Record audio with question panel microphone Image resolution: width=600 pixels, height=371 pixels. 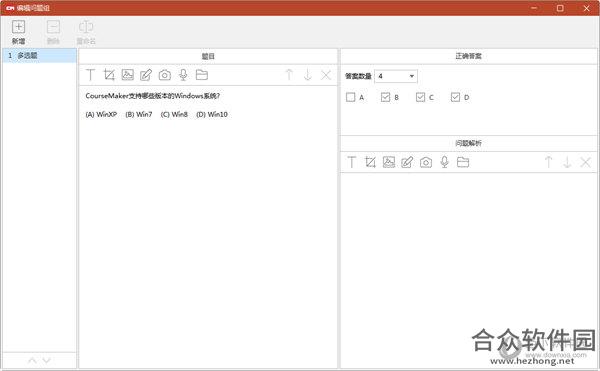click(183, 75)
